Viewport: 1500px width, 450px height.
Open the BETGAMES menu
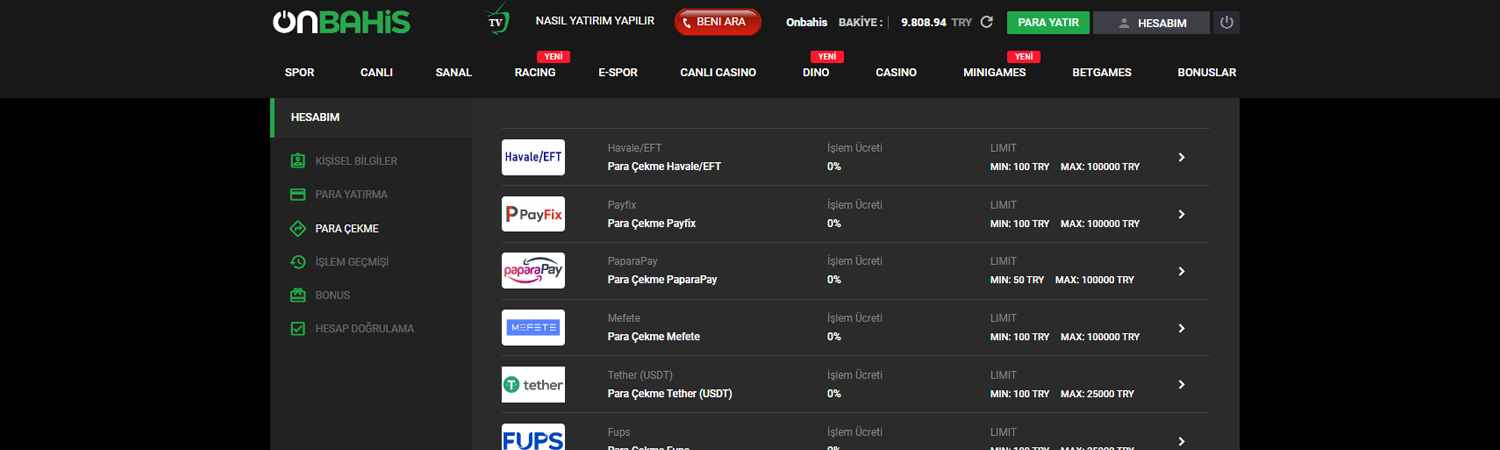pos(1102,72)
